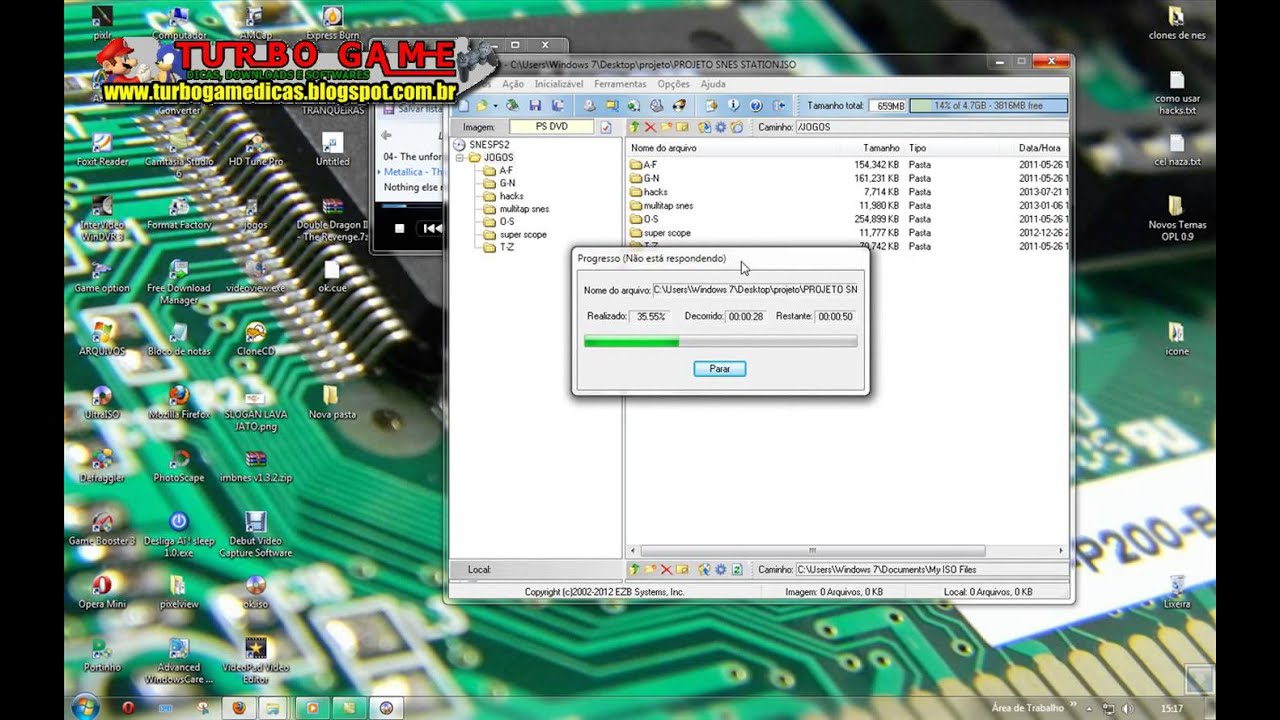Click the PS DVD image type field

point(551,127)
